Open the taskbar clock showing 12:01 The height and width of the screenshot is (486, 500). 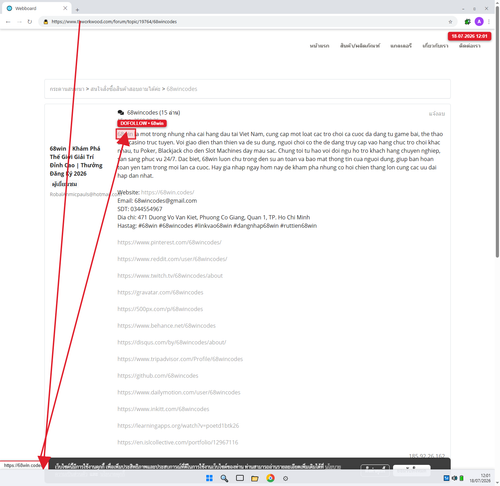click(x=480, y=478)
